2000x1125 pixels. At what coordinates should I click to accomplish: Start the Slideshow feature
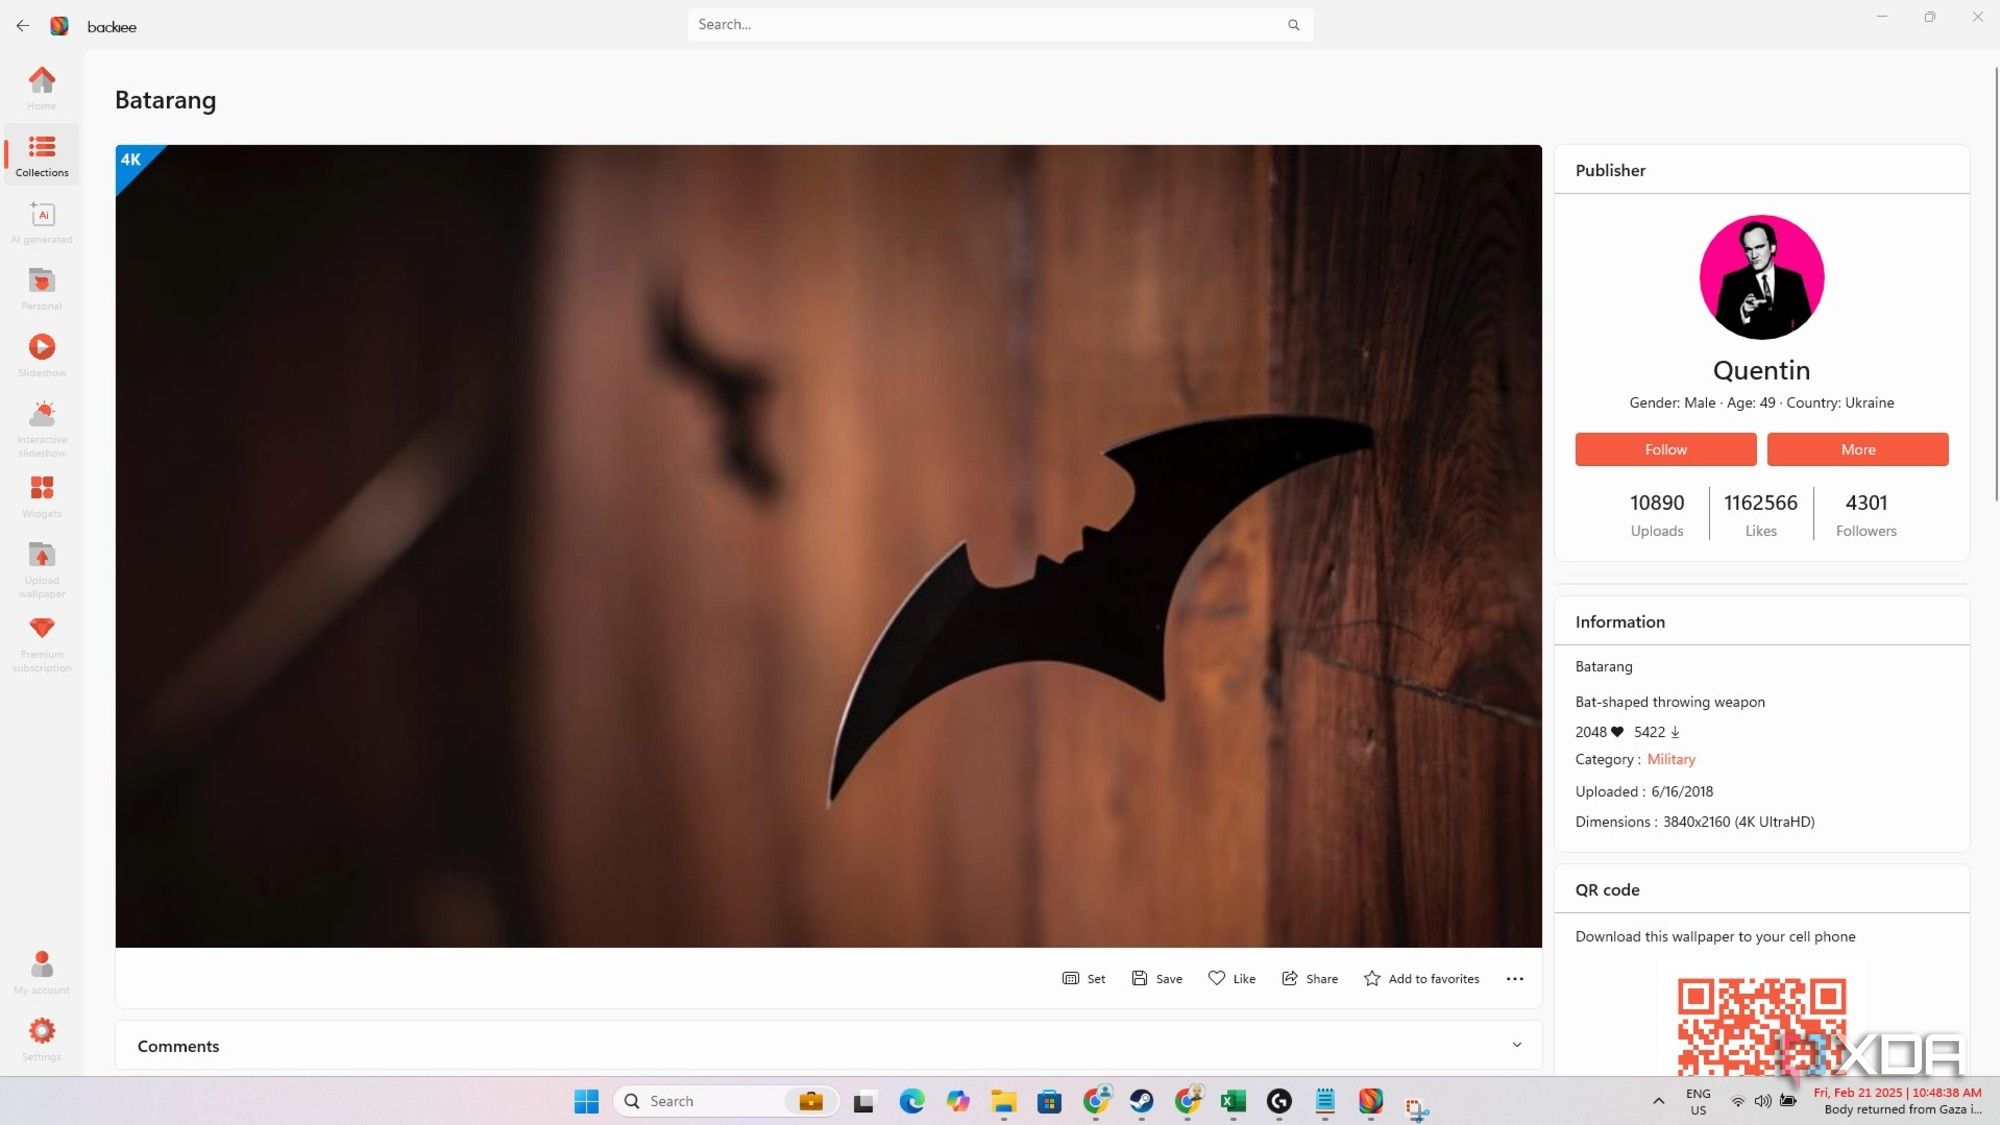pos(41,356)
